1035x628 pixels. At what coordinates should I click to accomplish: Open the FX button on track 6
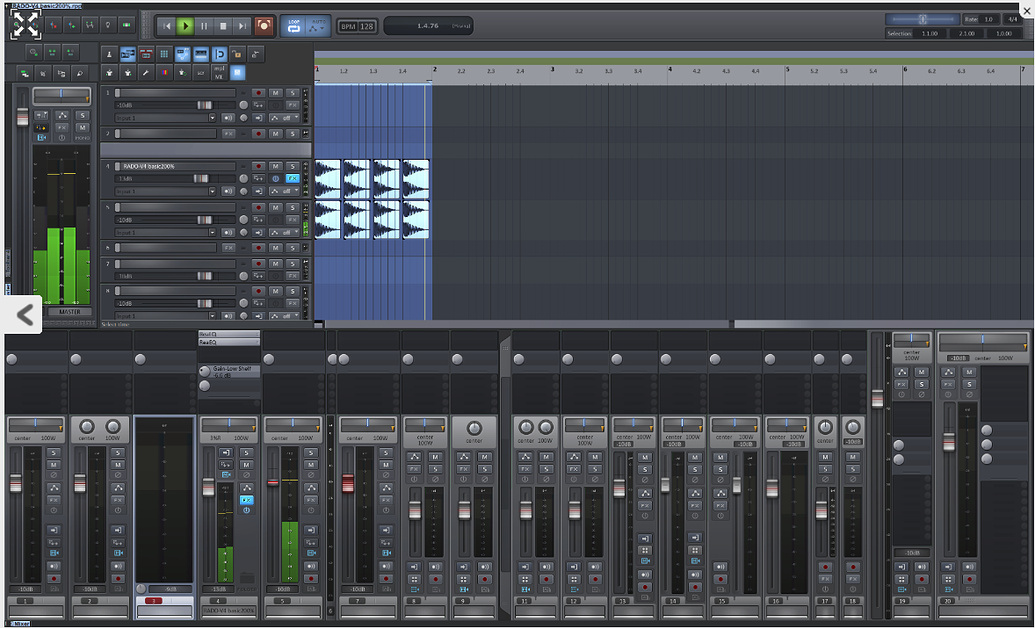[228, 248]
